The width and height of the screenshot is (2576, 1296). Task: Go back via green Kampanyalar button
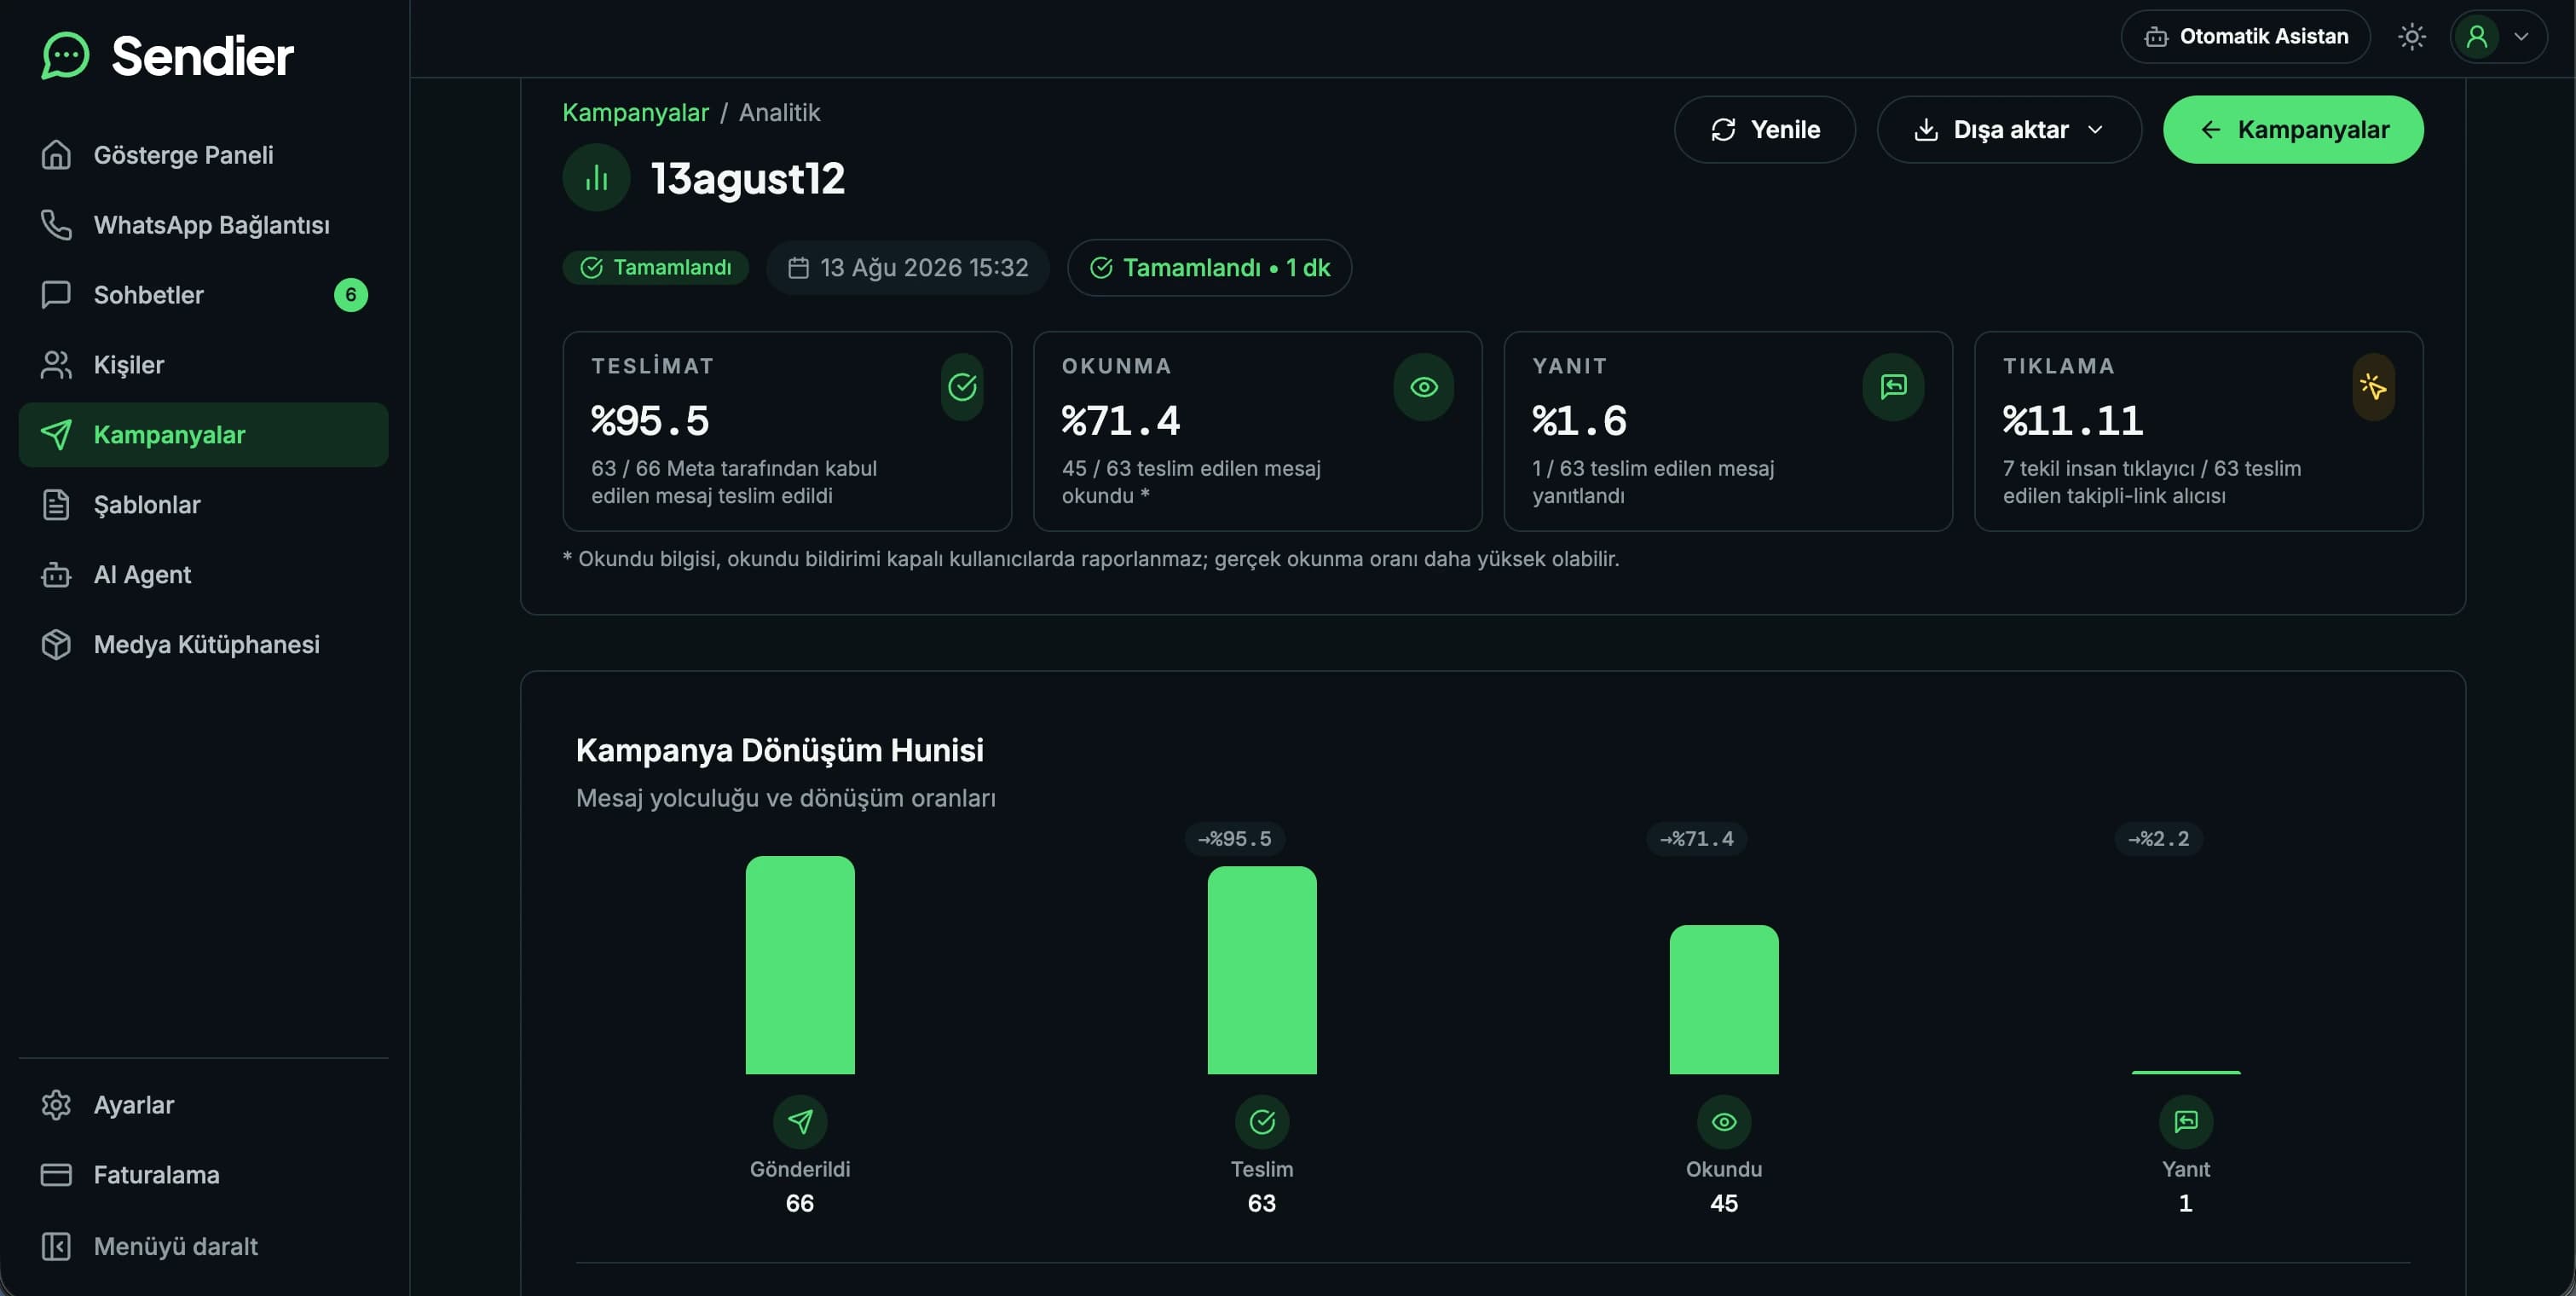(x=2292, y=130)
